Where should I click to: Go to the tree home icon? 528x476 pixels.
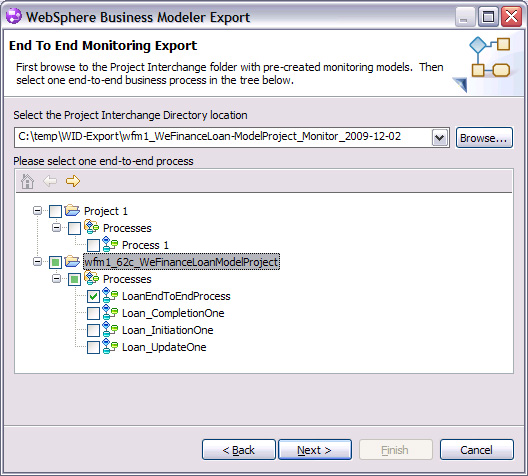27,181
